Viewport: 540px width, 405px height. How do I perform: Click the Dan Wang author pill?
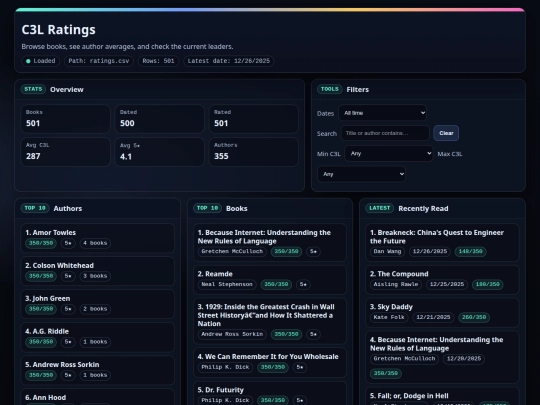click(x=387, y=251)
